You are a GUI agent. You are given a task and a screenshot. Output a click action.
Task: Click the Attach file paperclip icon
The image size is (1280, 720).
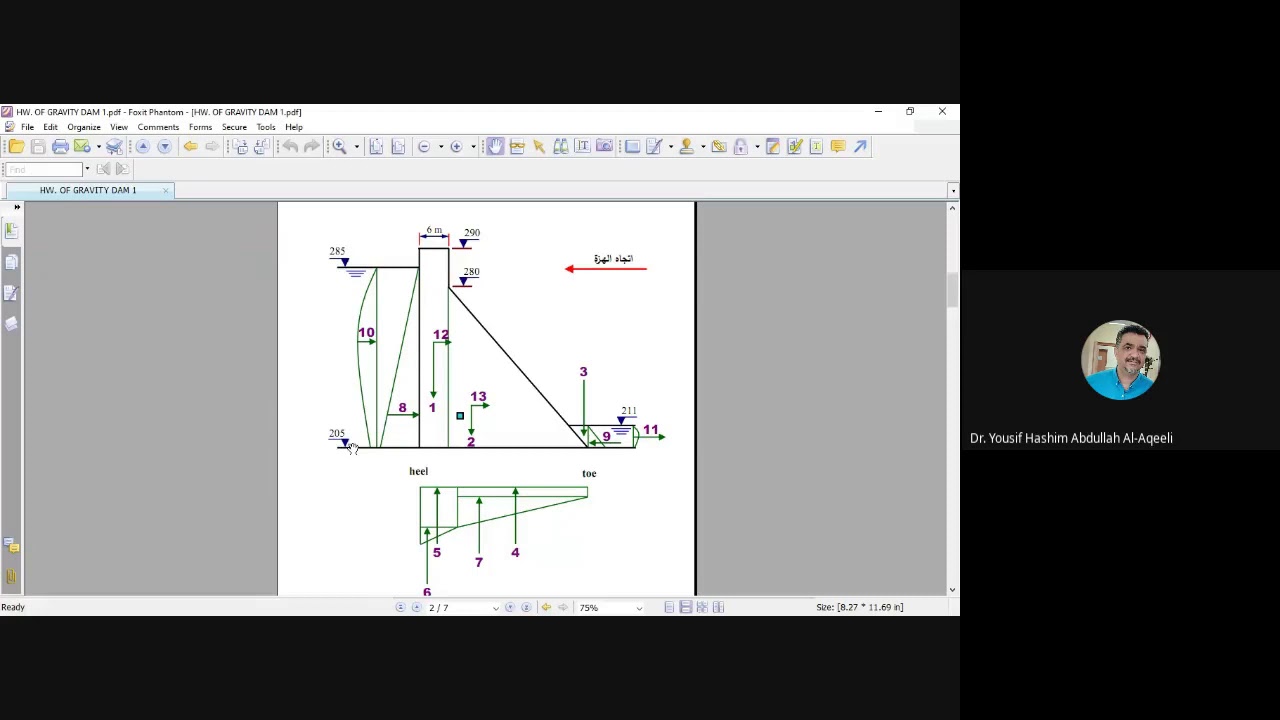pyautogui.click(x=719, y=147)
